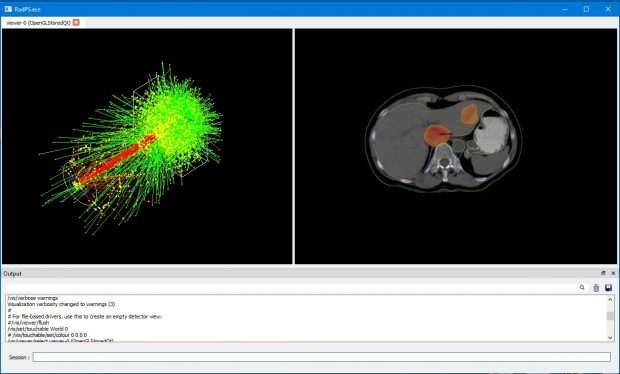Focus the Output search filter field

pyautogui.click(x=292, y=288)
